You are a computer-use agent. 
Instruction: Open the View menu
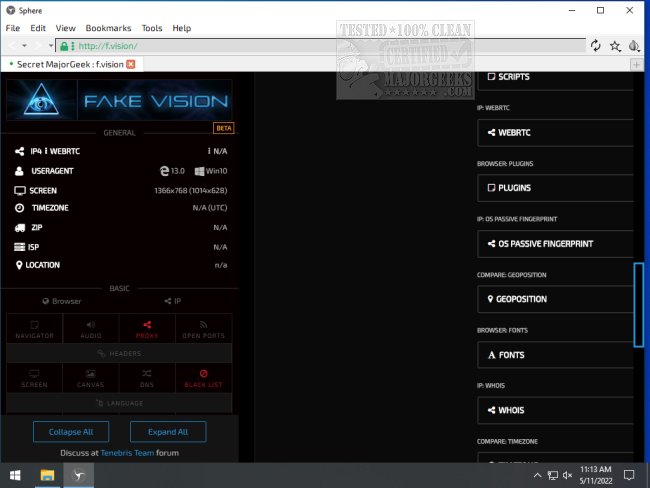click(x=65, y=28)
